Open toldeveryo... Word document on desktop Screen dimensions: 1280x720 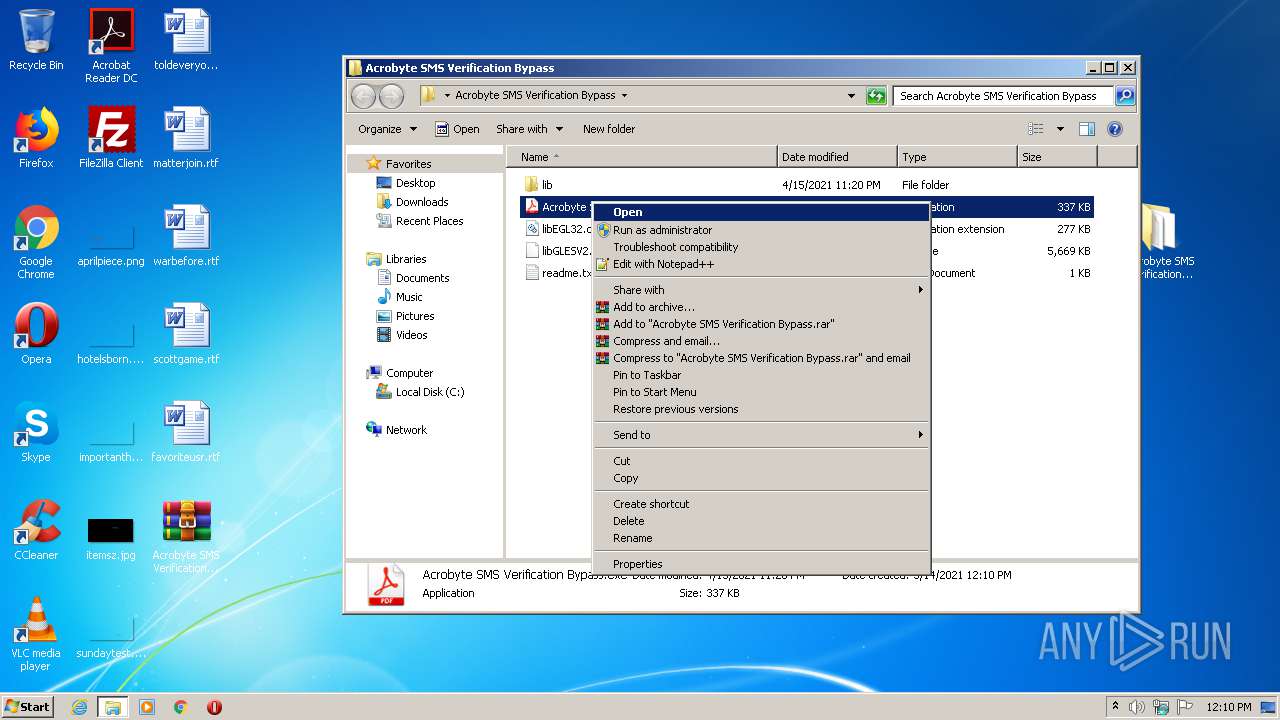point(186,40)
